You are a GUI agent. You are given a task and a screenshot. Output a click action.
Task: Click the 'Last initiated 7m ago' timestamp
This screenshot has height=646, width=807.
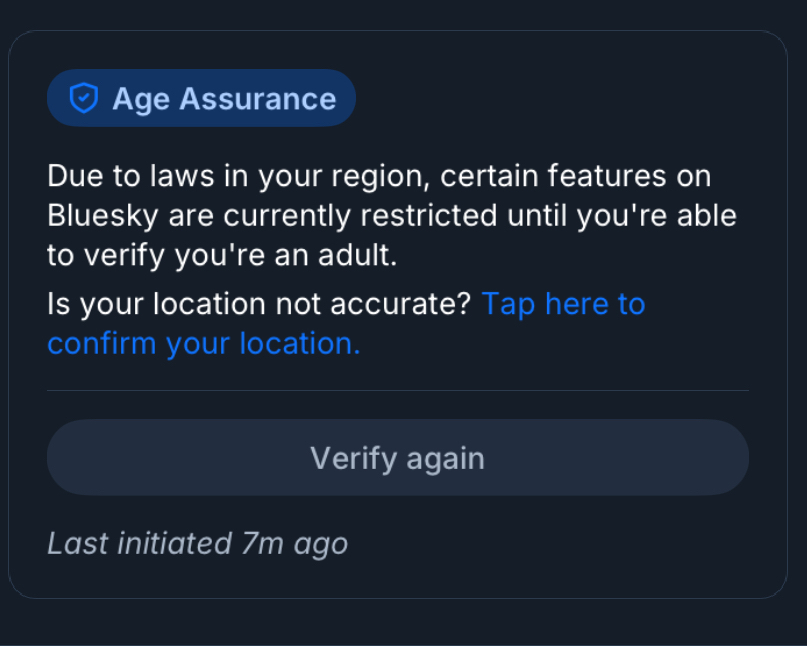coord(197,543)
